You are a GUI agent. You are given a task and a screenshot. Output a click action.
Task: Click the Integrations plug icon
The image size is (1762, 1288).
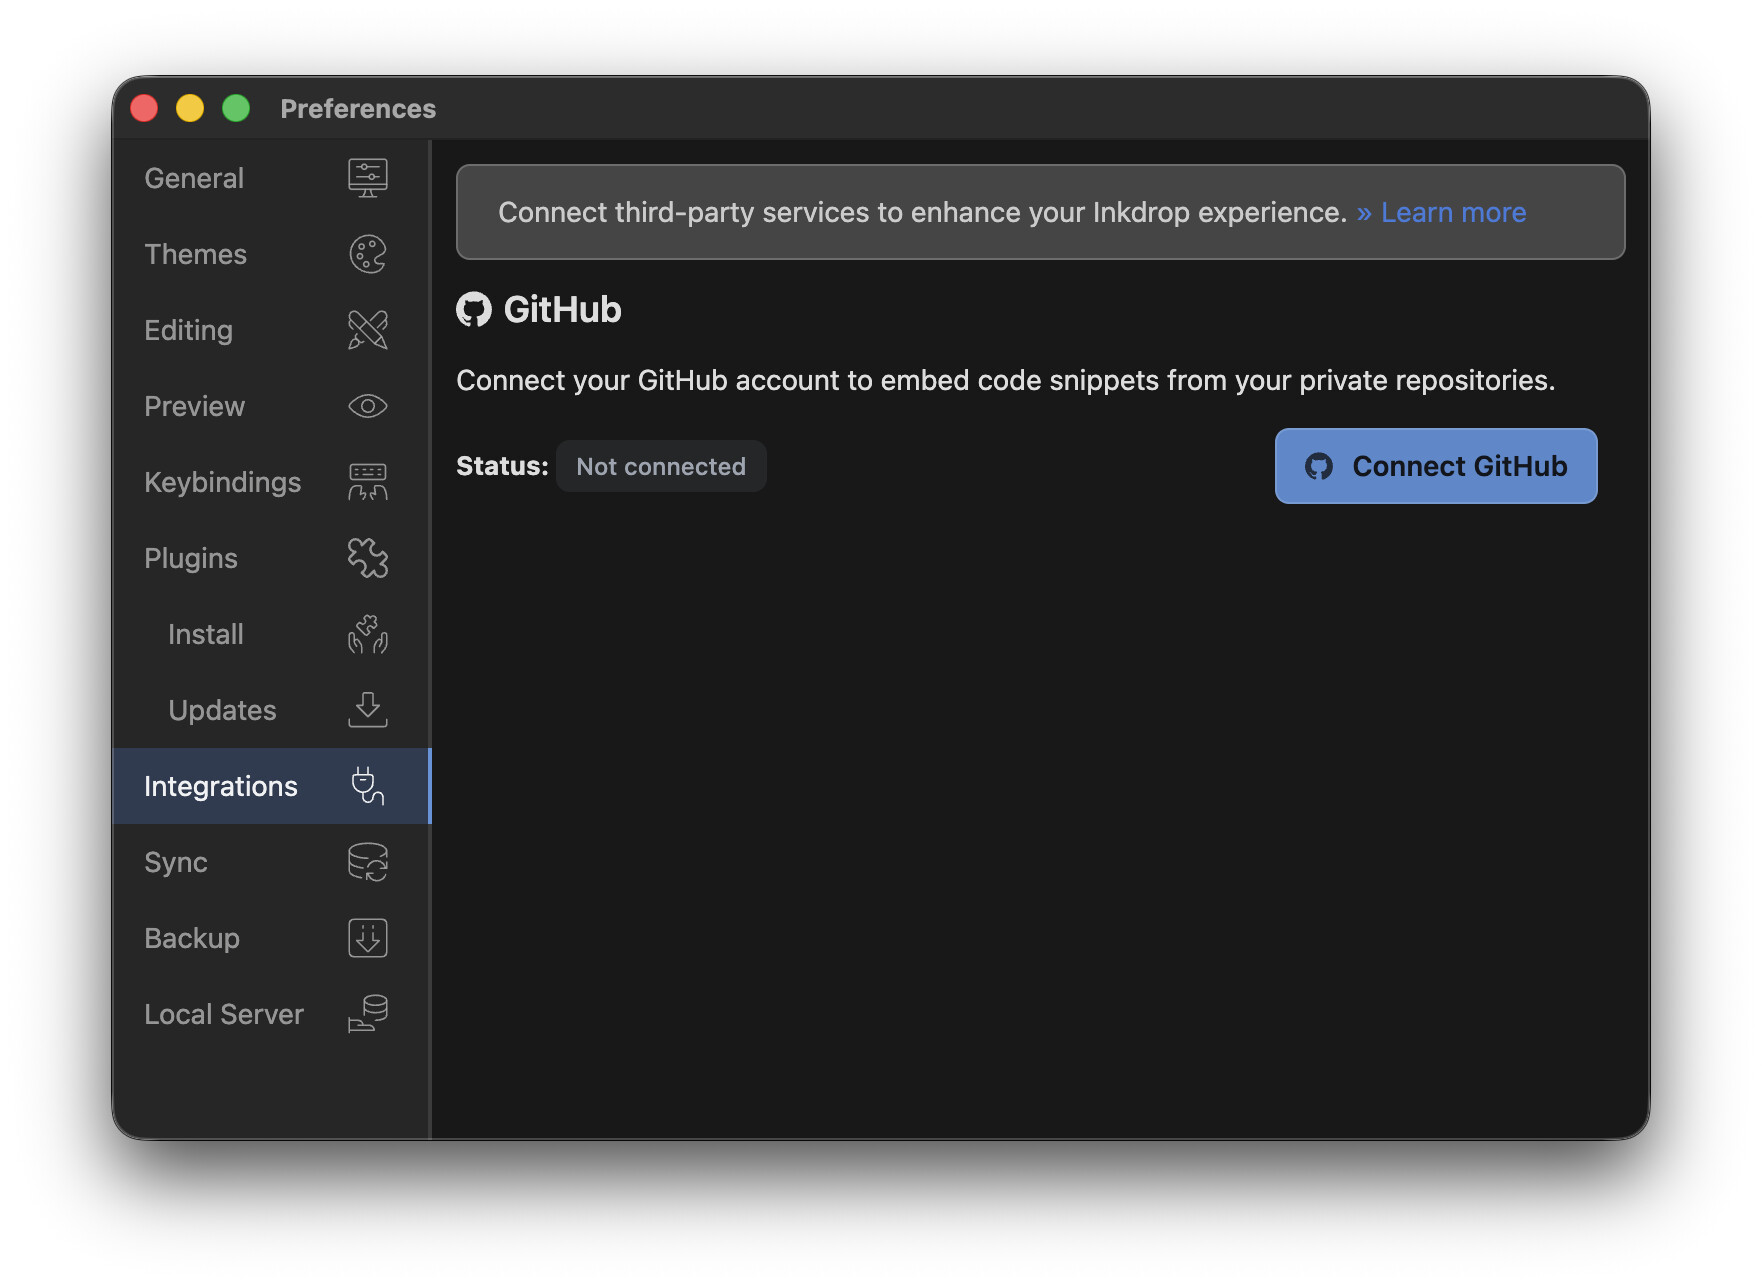(367, 786)
